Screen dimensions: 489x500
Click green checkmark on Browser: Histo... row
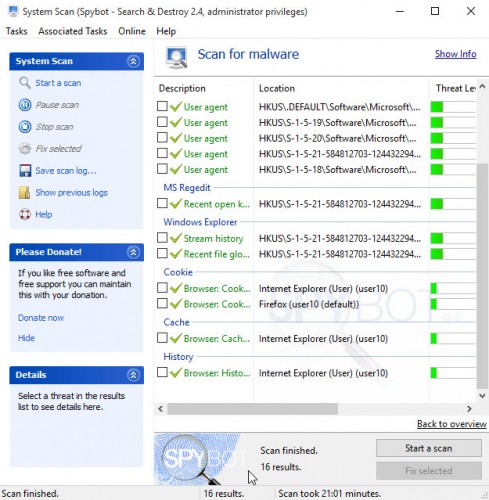pyautogui.click(x=176, y=373)
